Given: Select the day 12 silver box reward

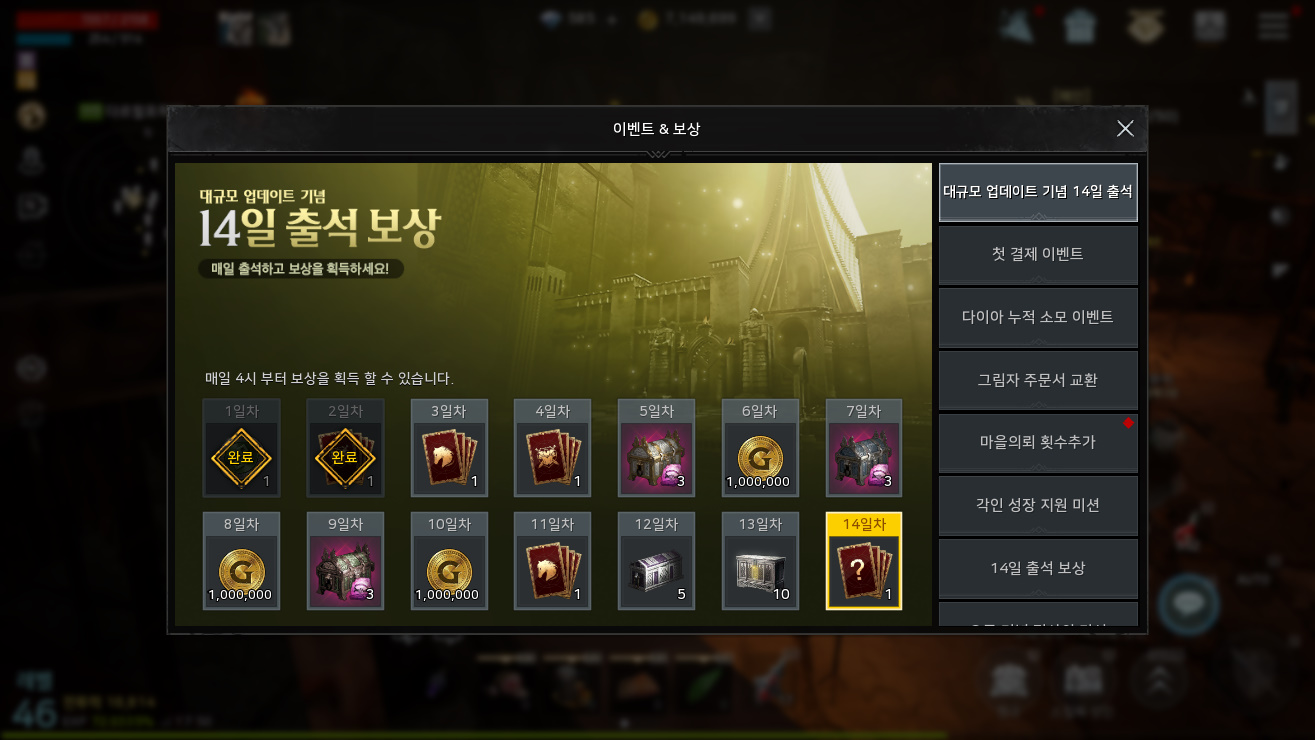Looking at the screenshot, I should (656, 561).
